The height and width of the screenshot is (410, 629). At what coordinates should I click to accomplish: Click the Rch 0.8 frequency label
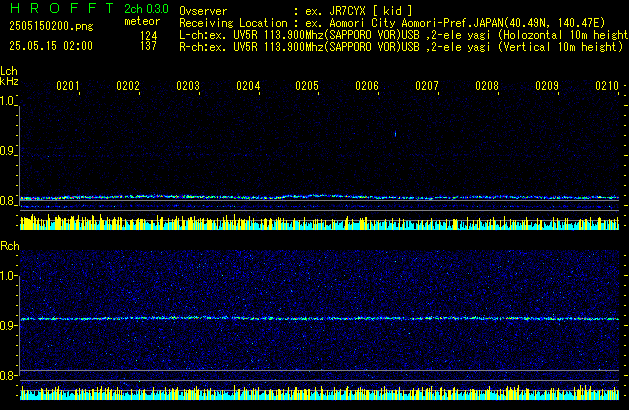(7, 375)
